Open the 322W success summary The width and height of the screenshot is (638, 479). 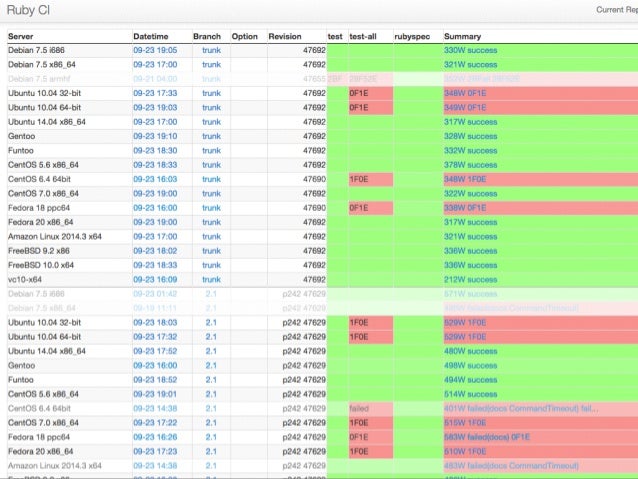coord(471,193)
